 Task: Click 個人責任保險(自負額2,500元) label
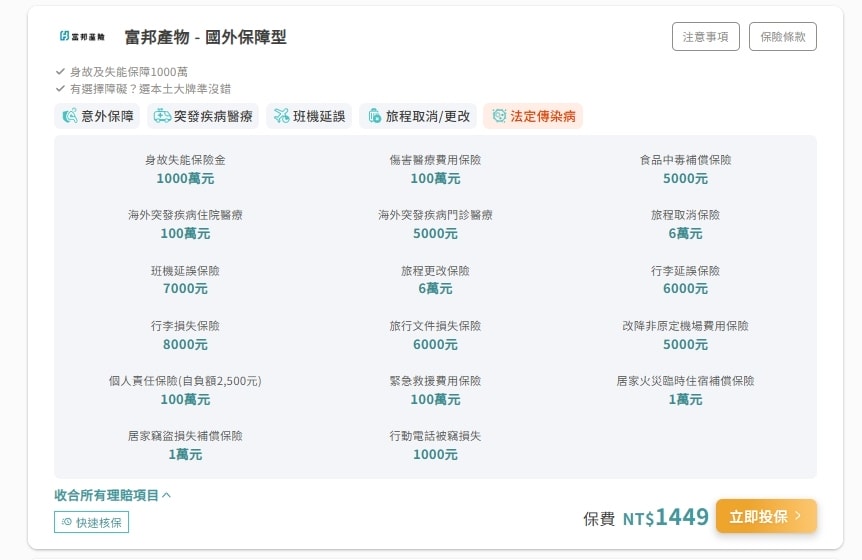point(185,381)
